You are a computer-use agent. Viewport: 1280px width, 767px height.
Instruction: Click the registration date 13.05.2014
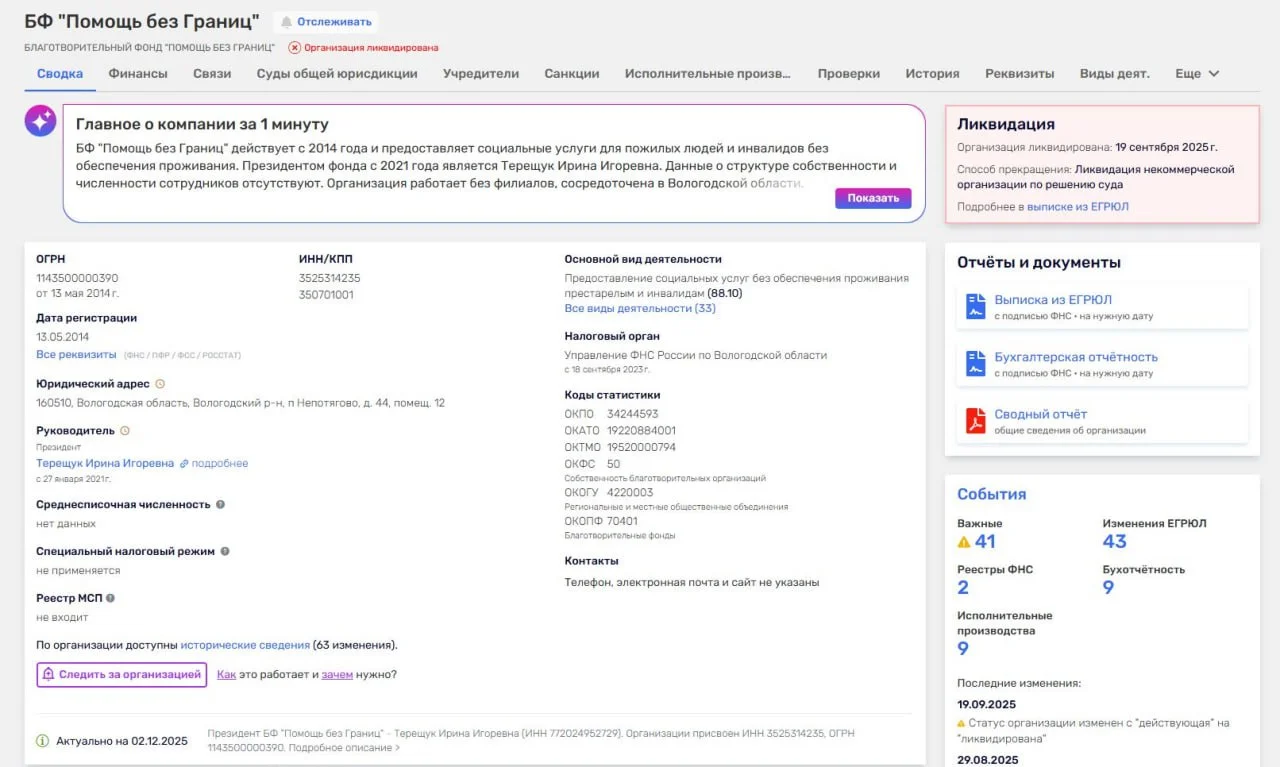click(63, 337)
